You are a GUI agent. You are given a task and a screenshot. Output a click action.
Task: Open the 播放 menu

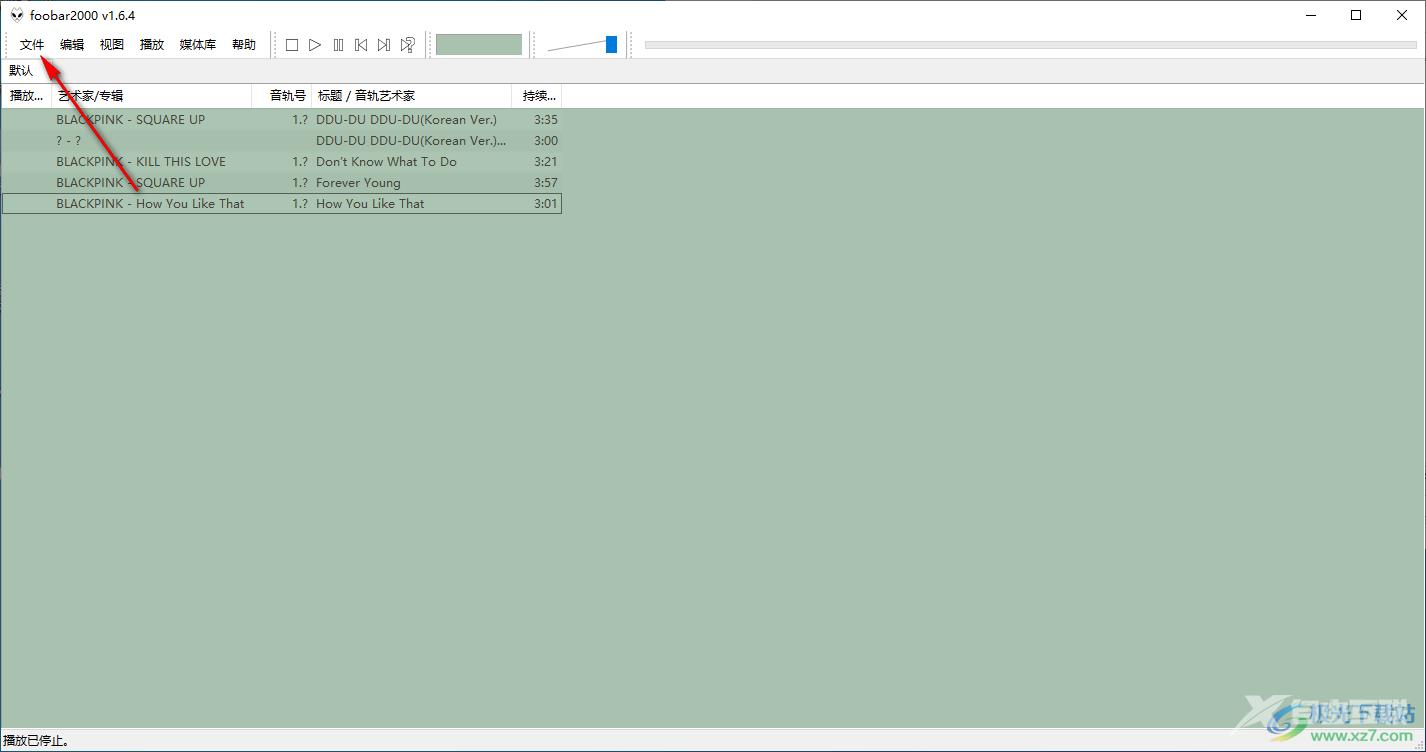152,45
